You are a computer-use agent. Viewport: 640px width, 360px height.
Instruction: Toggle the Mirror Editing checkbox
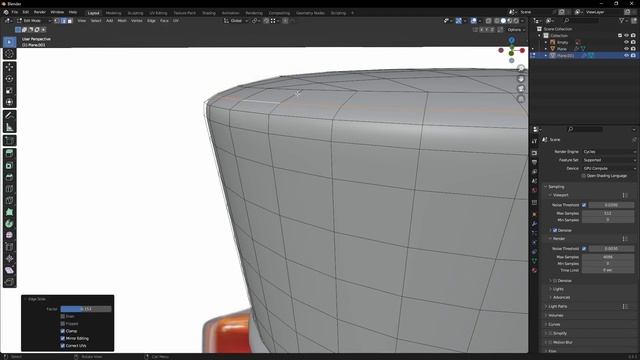62,338
